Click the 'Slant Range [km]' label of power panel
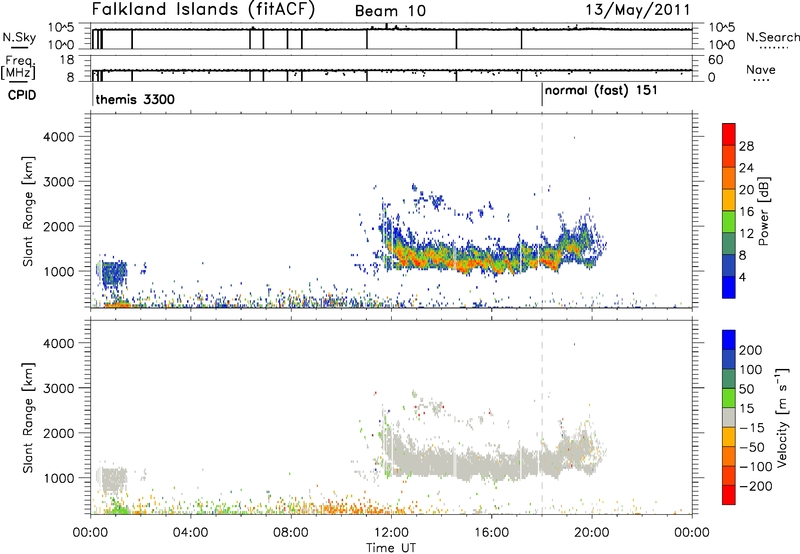This screenshot has width=800, height=554. 28,211
